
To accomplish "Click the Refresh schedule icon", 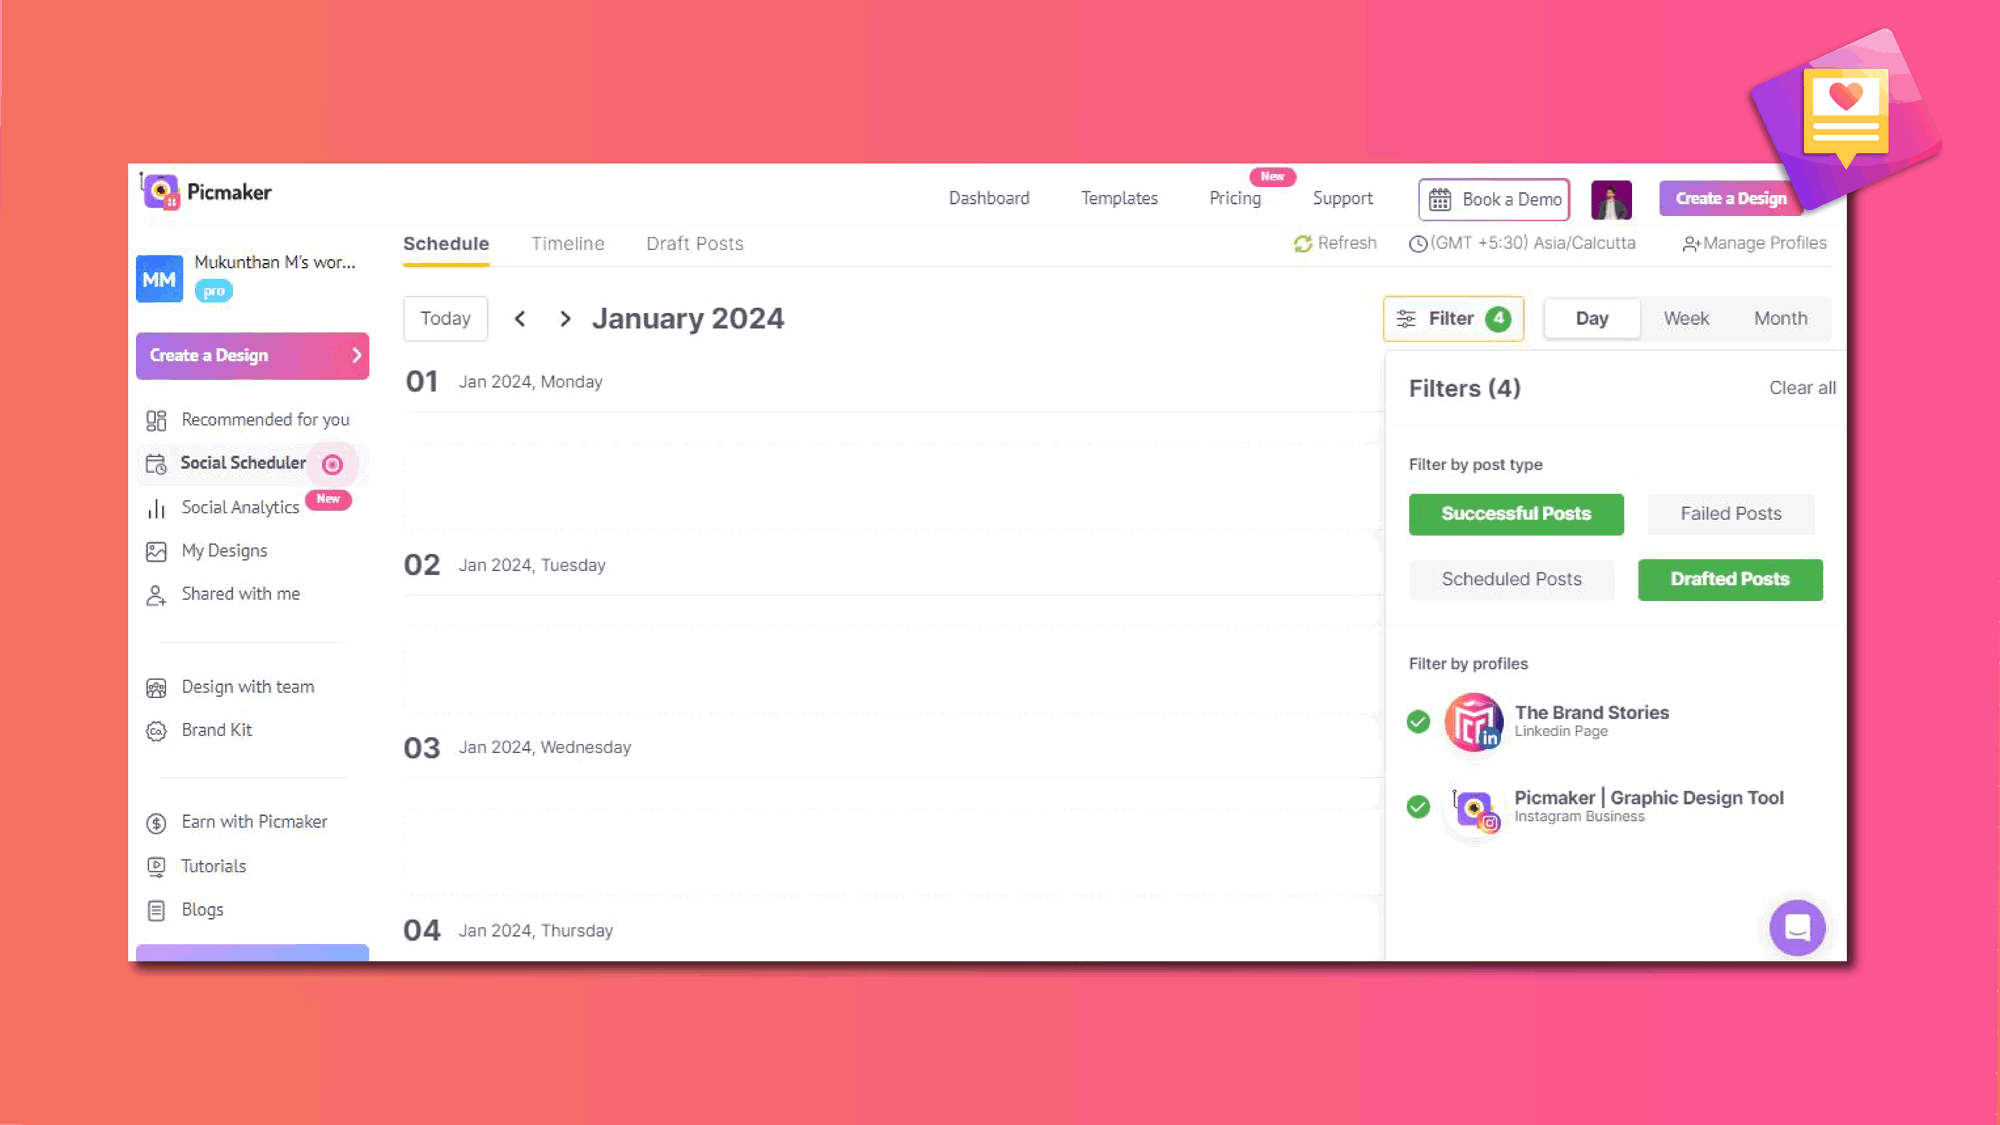I will pyautogui.click(x=1302, y=243).
